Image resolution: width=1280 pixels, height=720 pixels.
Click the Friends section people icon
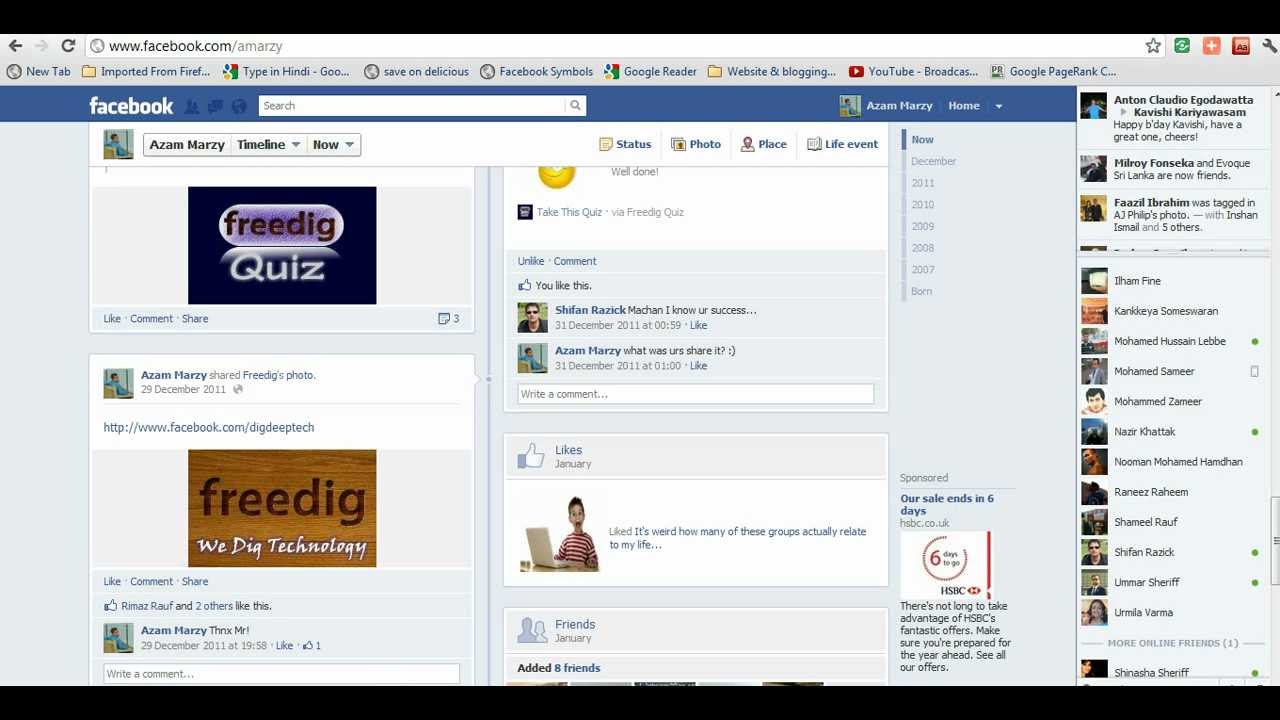pos(531,630)
